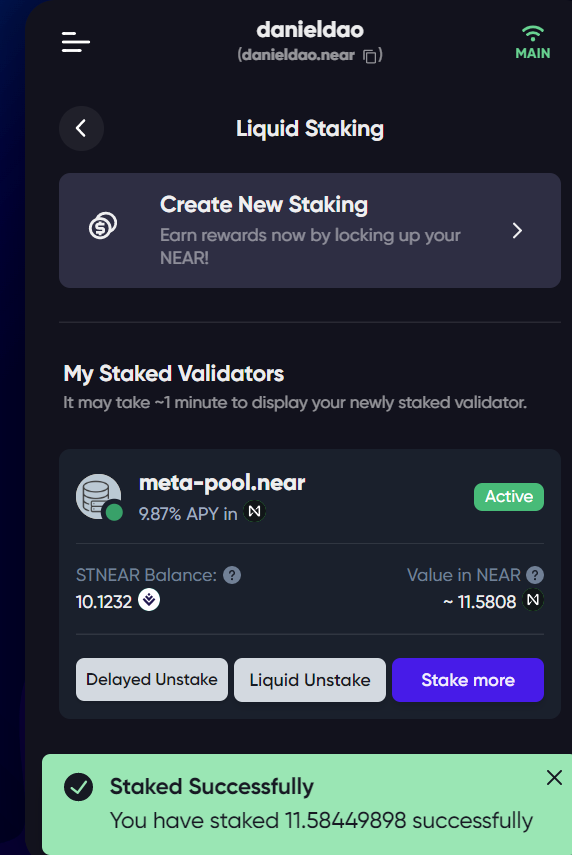Click the stNEAR token icon beside 10.1232

coord(149,600)
